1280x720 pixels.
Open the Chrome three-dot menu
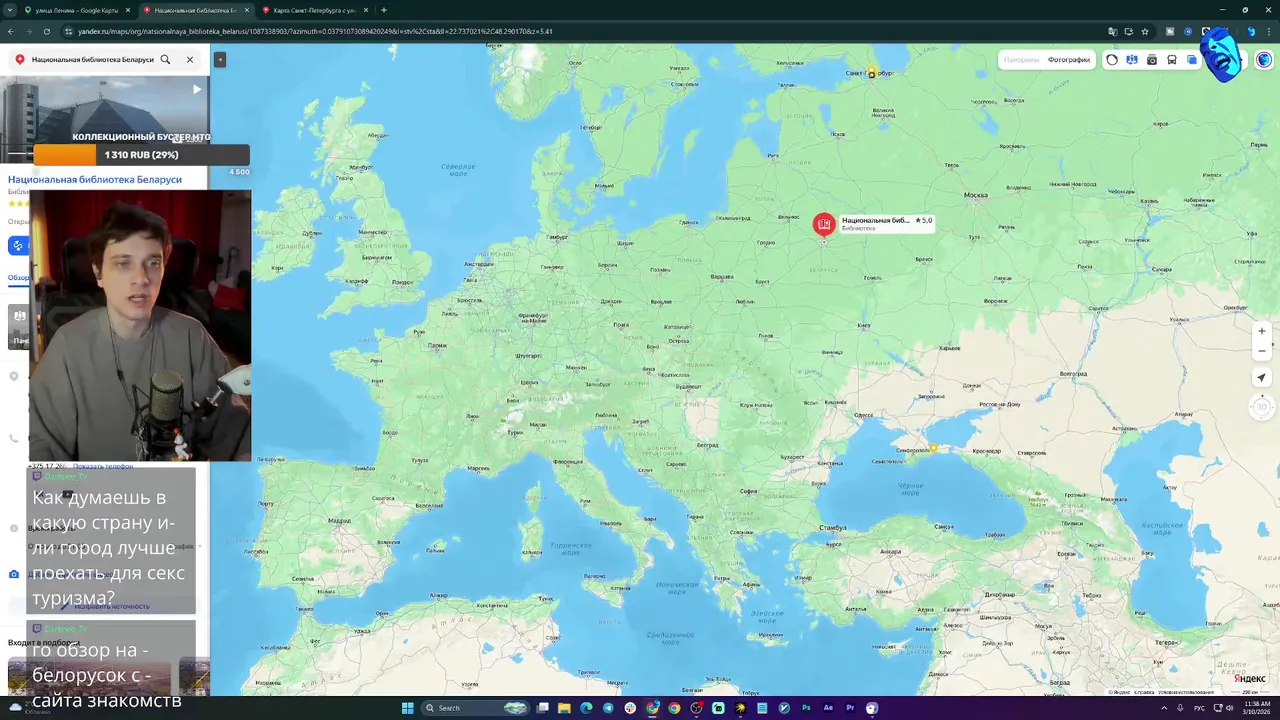[1269, 31]
